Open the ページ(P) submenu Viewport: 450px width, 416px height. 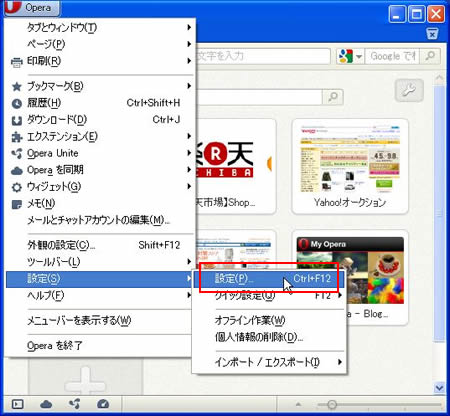point(100,44)
